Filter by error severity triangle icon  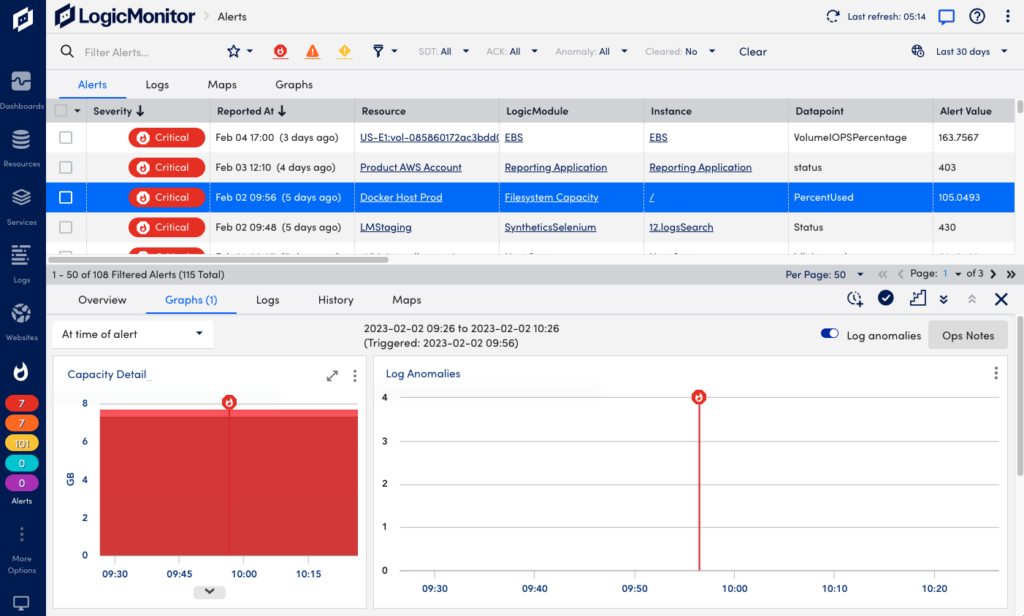313,51
